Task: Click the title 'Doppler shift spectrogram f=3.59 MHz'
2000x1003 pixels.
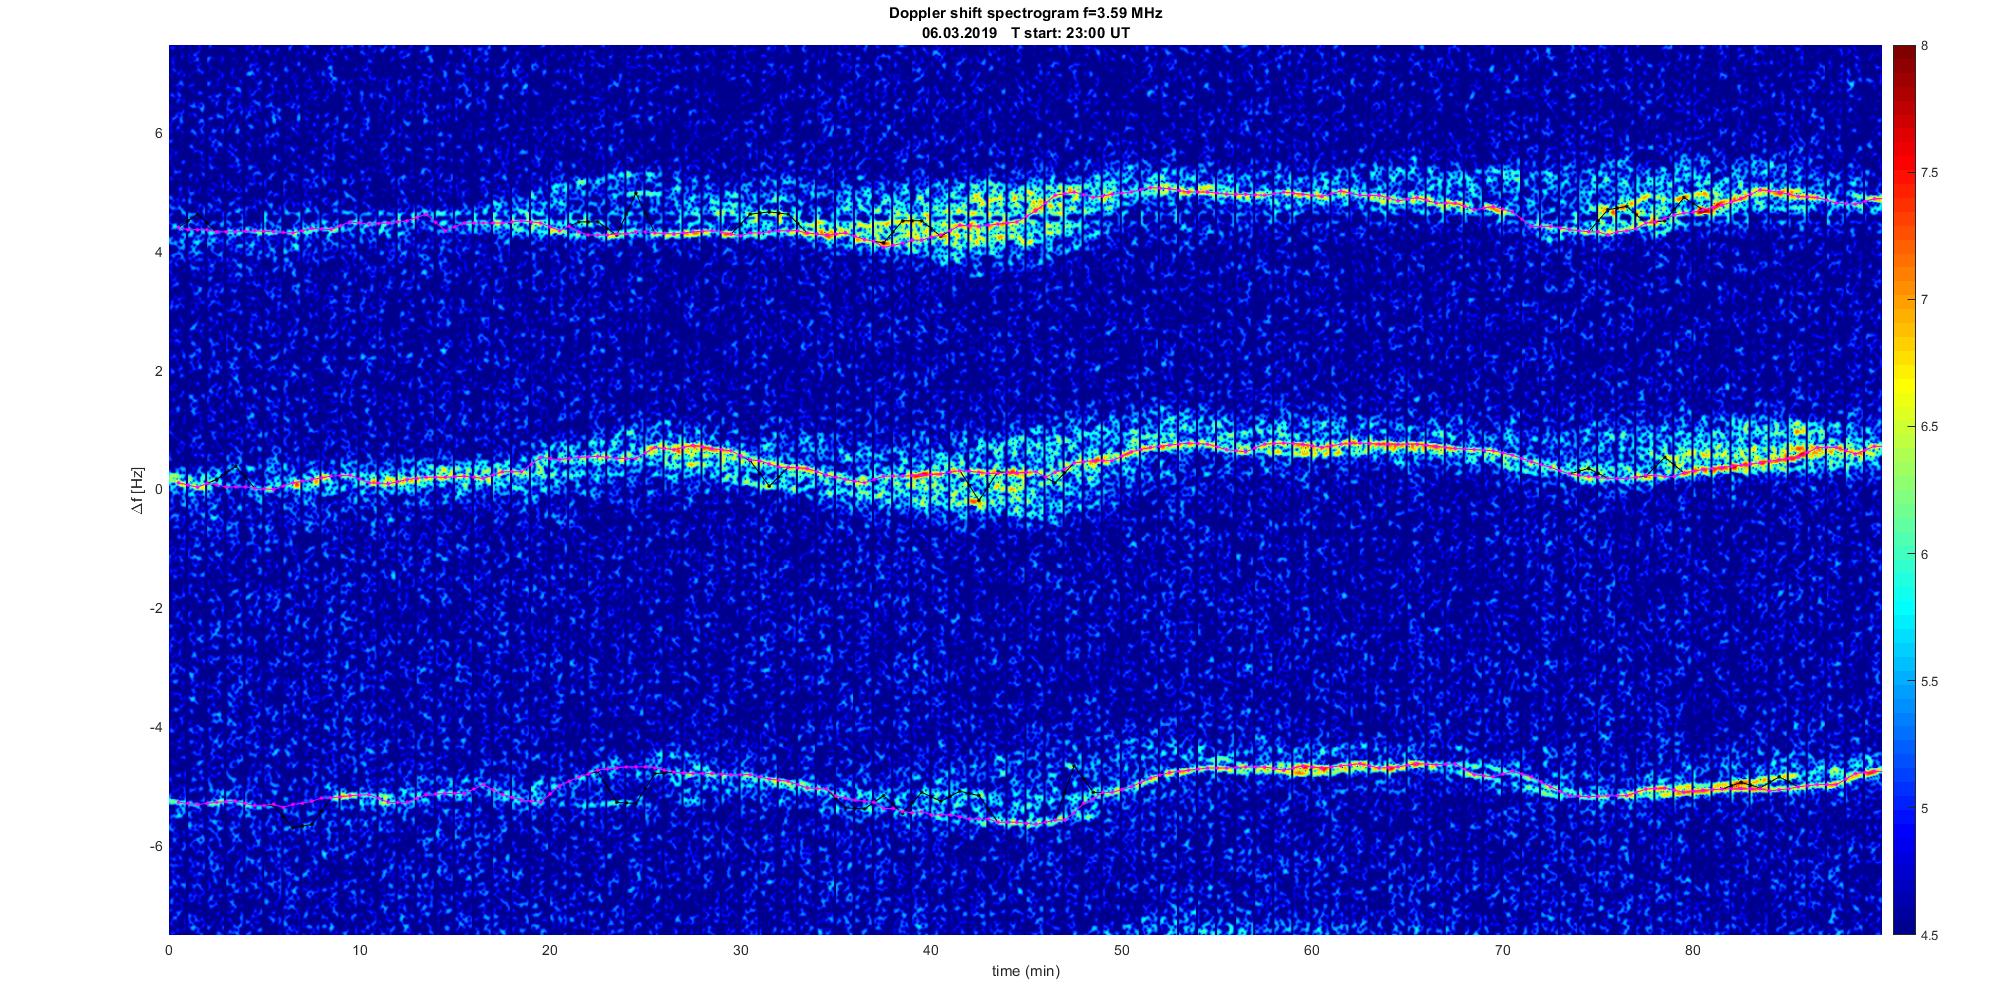Action: [x=1025, y=14]
